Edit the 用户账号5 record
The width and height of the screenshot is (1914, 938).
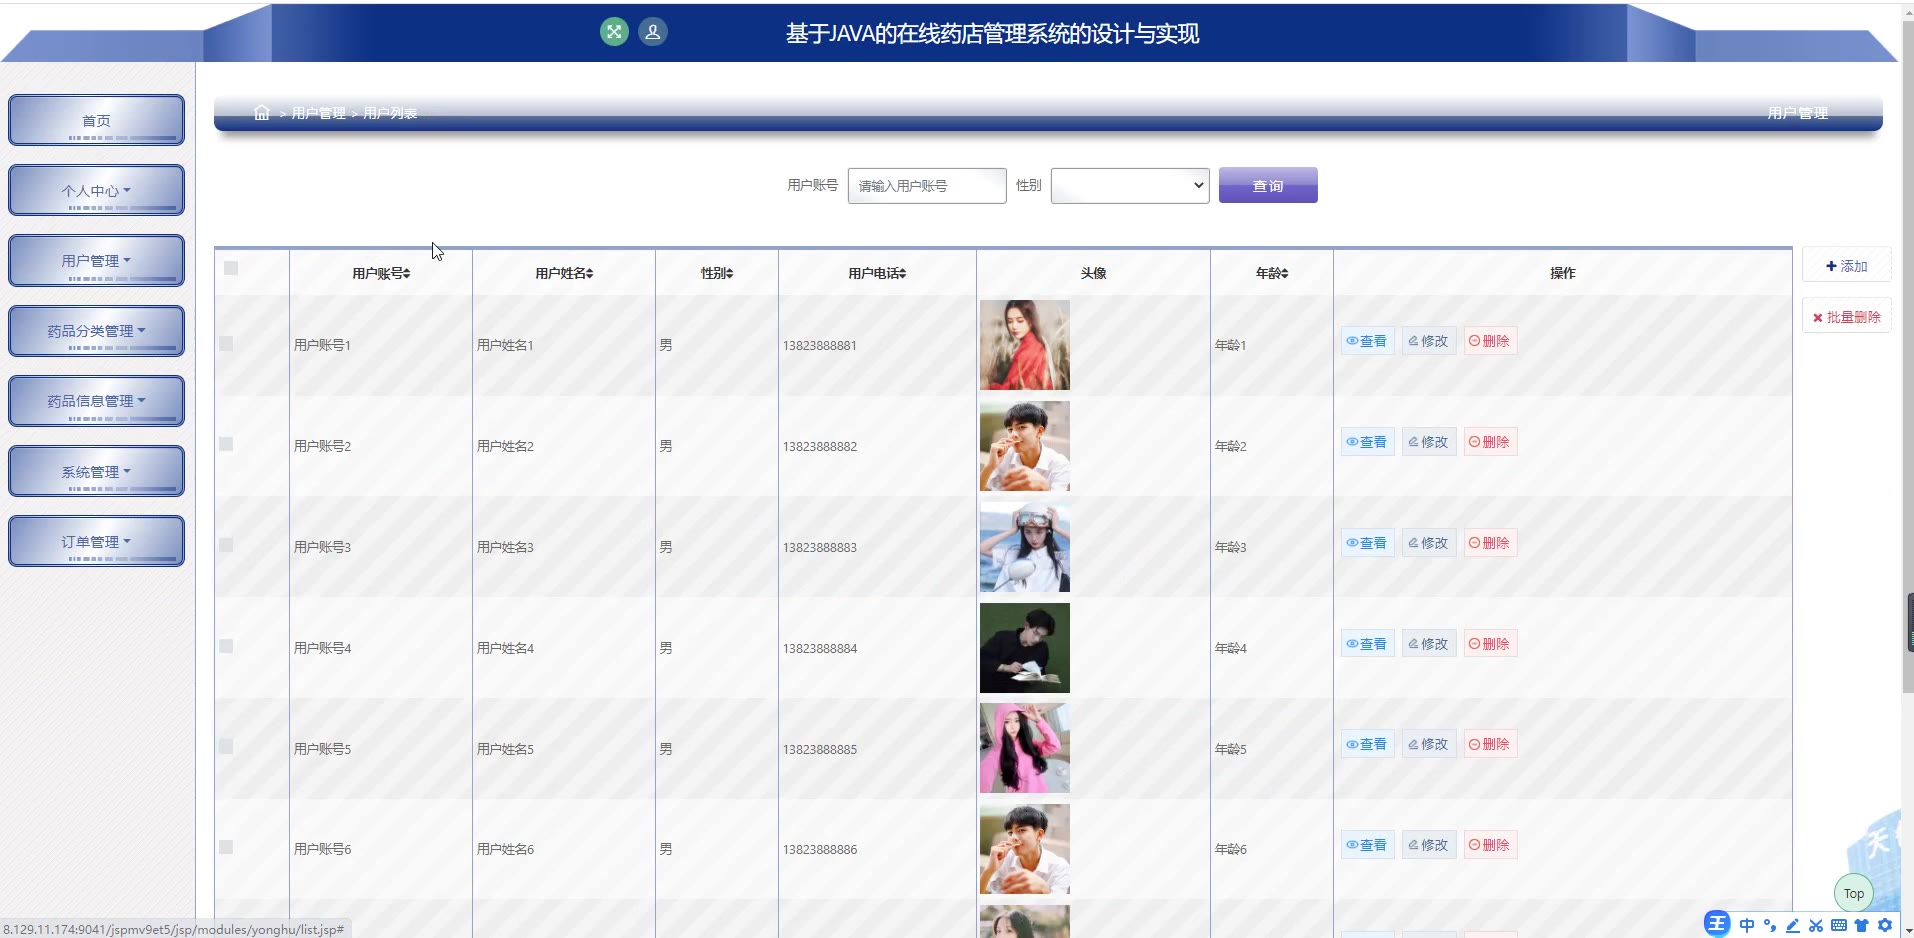pyautogui.click(x=1429, y=744)
